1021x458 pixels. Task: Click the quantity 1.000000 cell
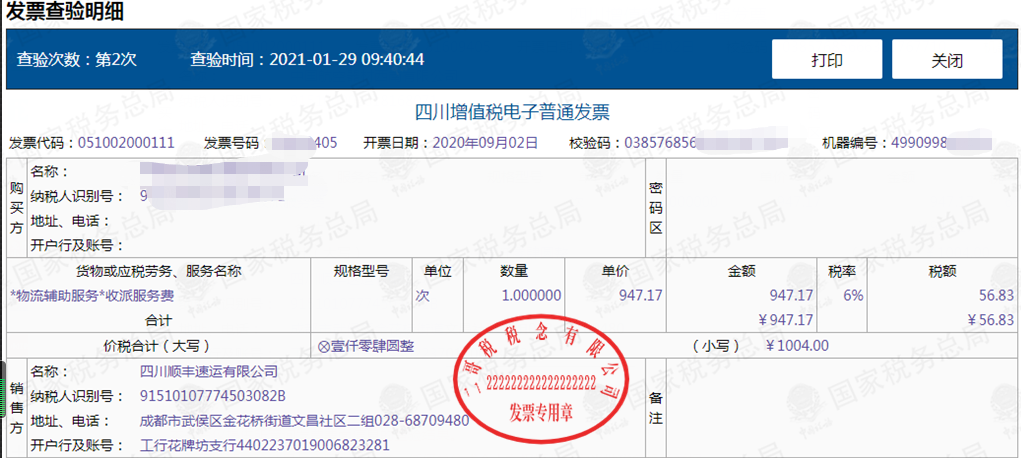tap(531, 296)
